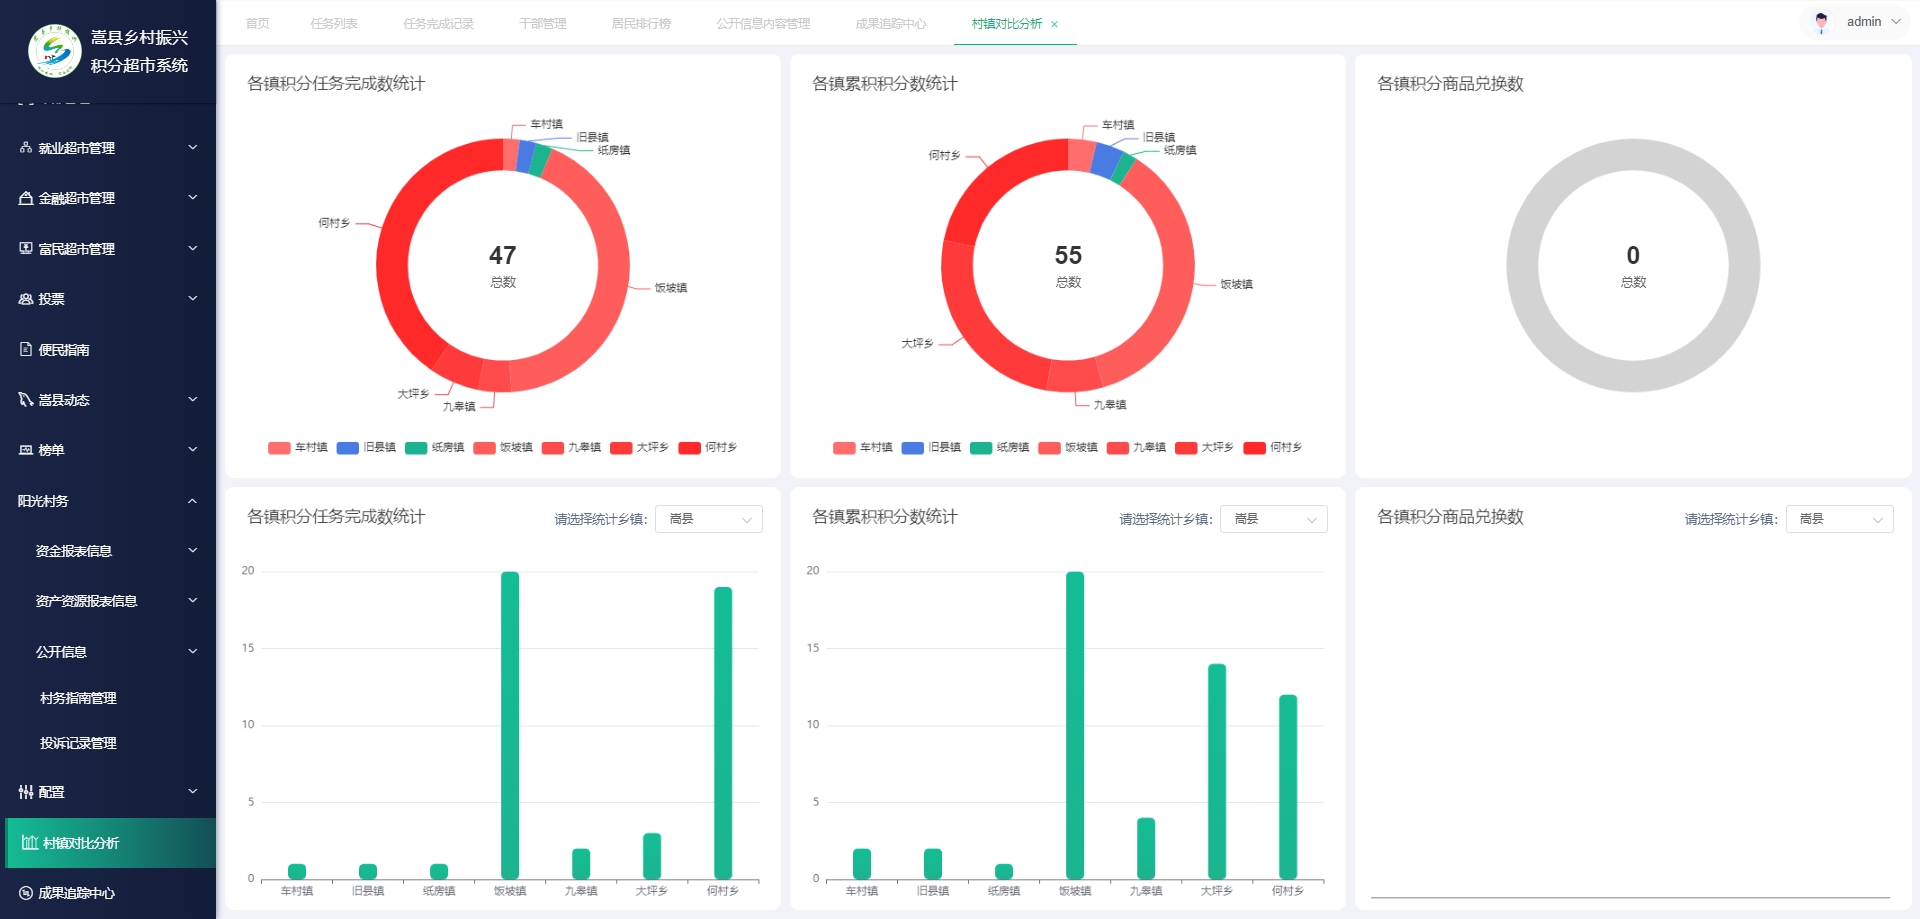Click the 就业超市管理 sidebar icon

[x=26, y=148]
